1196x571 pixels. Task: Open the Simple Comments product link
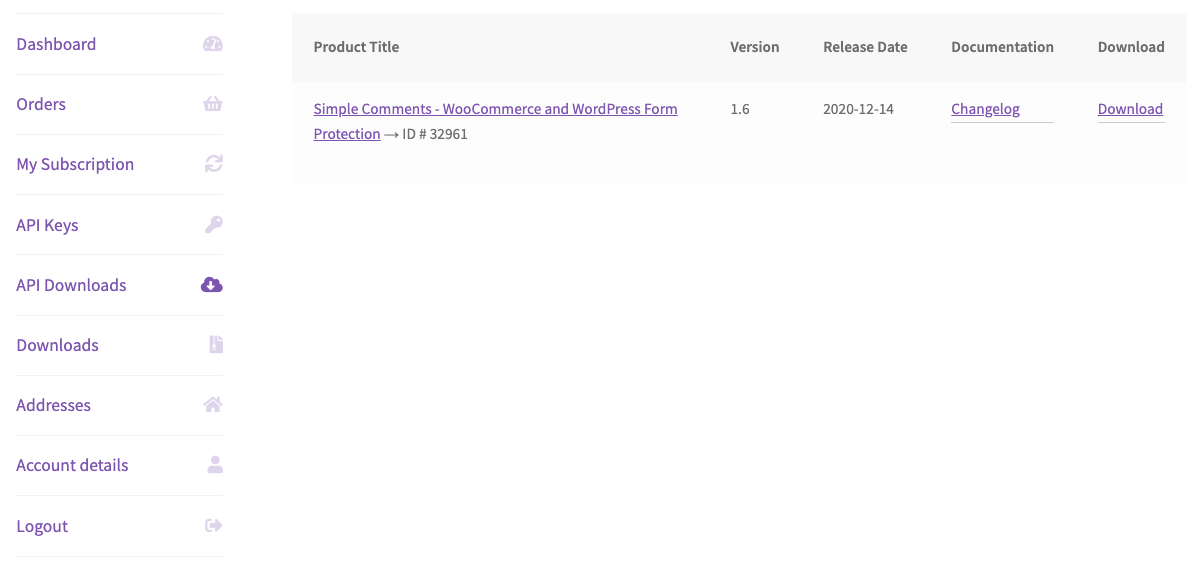pos(495,109)
